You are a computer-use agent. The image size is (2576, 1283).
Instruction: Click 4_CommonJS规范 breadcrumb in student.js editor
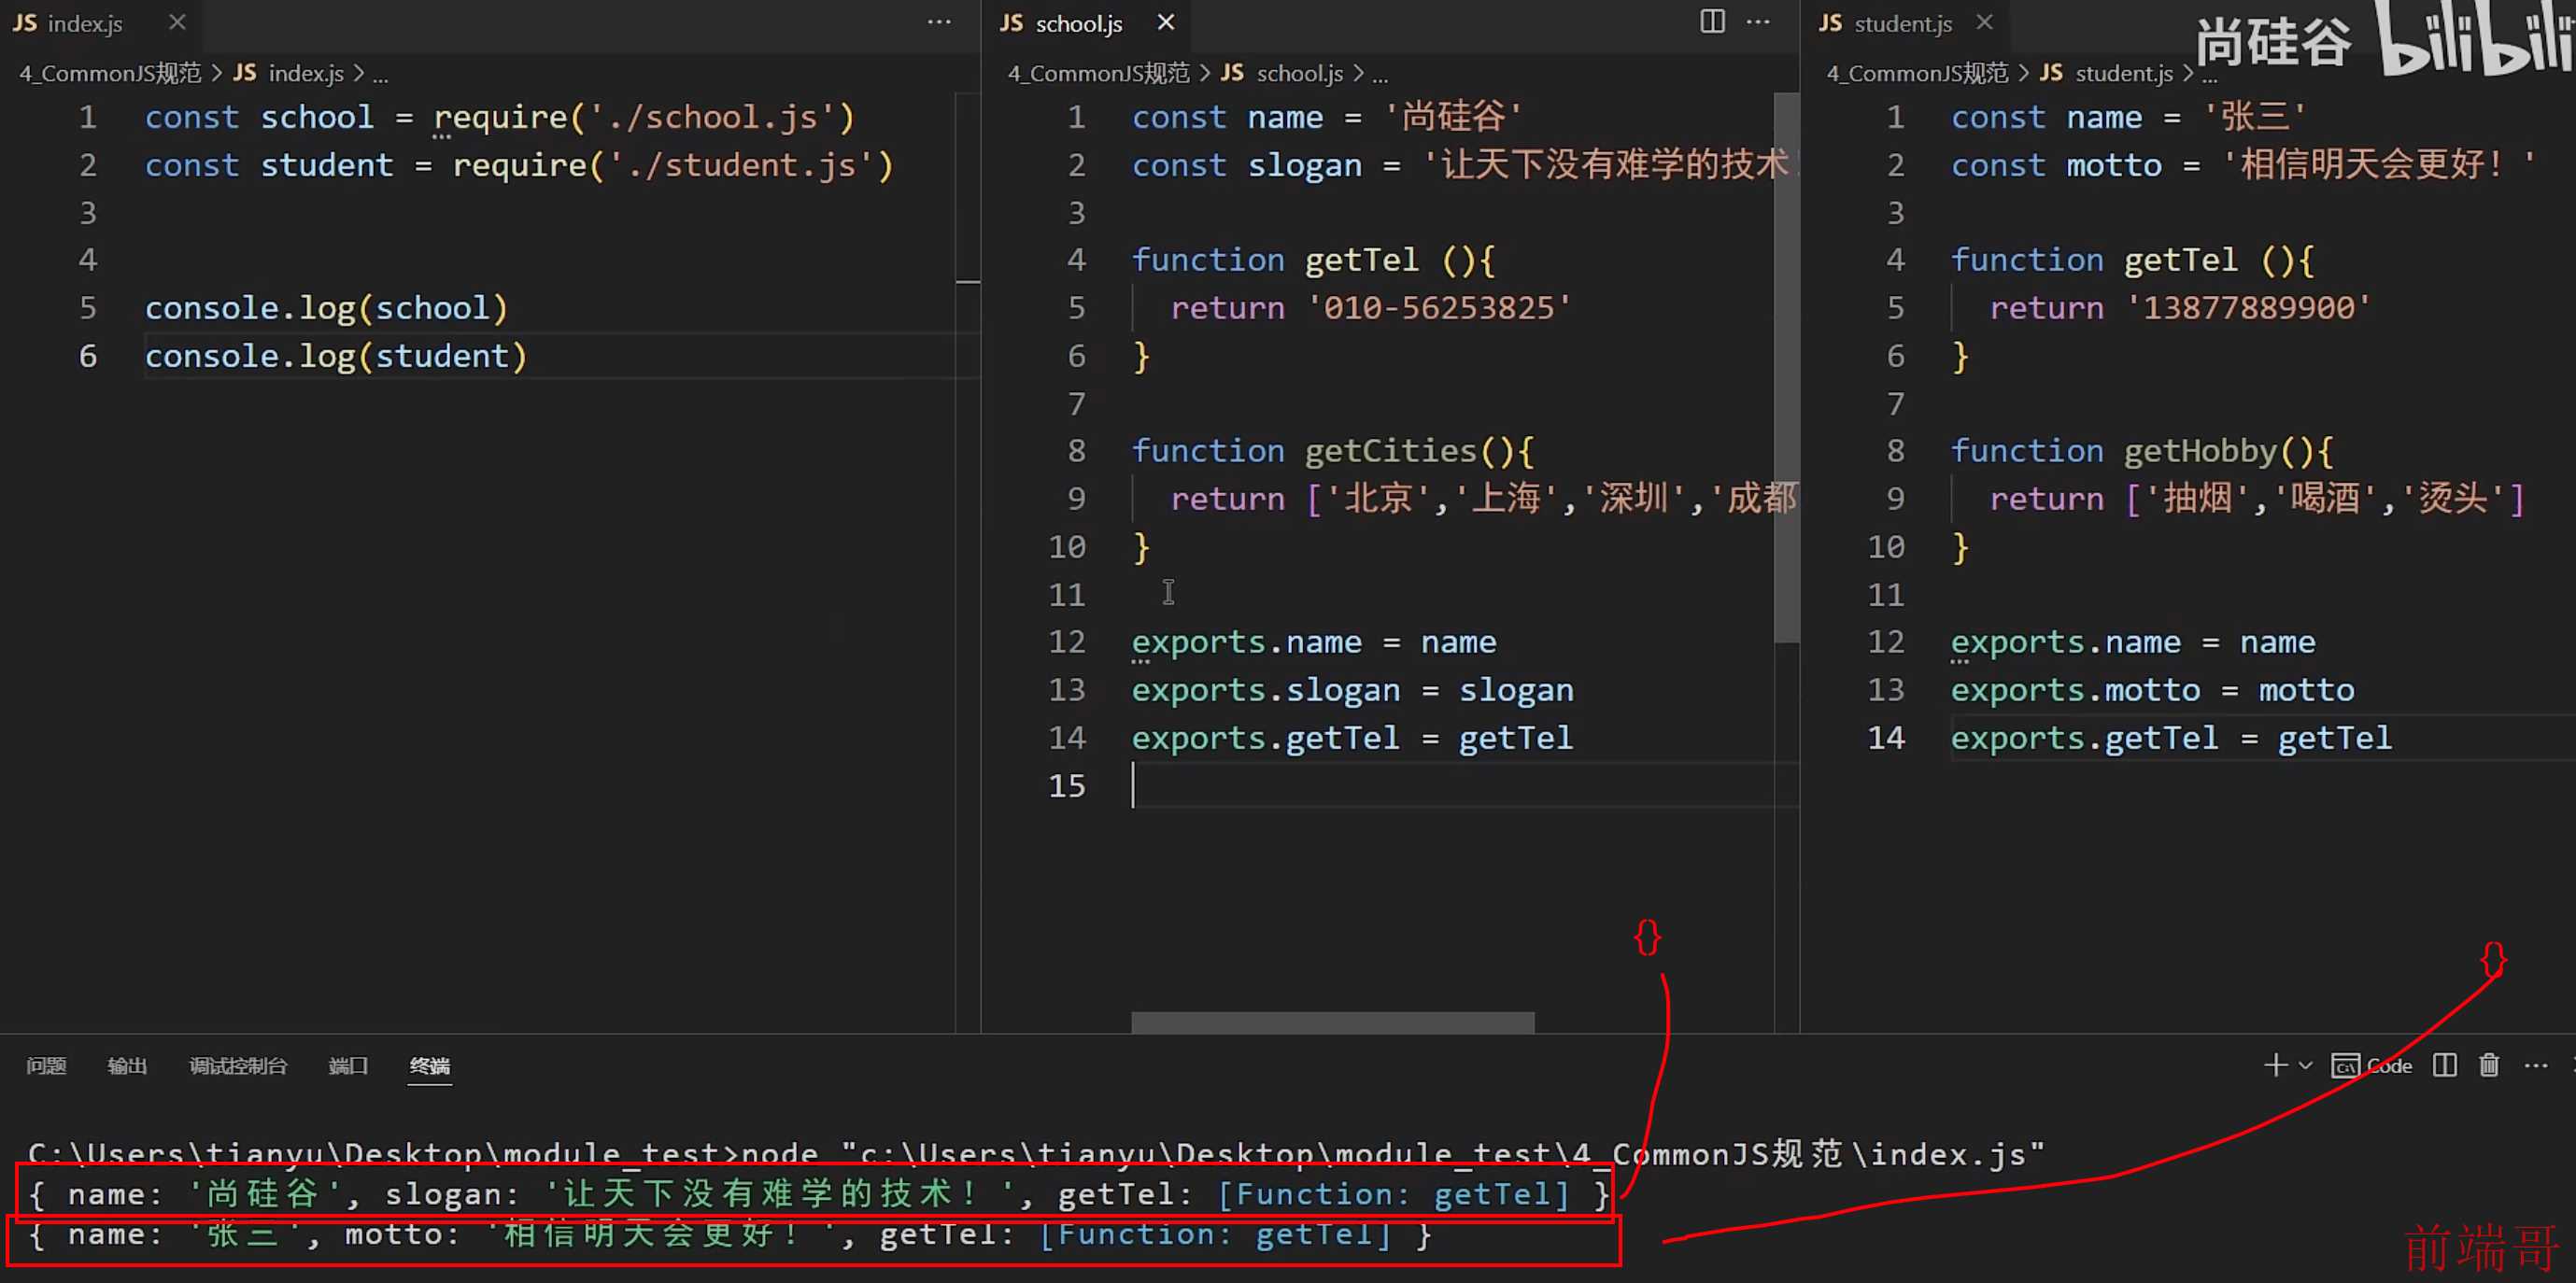coord(1917,73)
